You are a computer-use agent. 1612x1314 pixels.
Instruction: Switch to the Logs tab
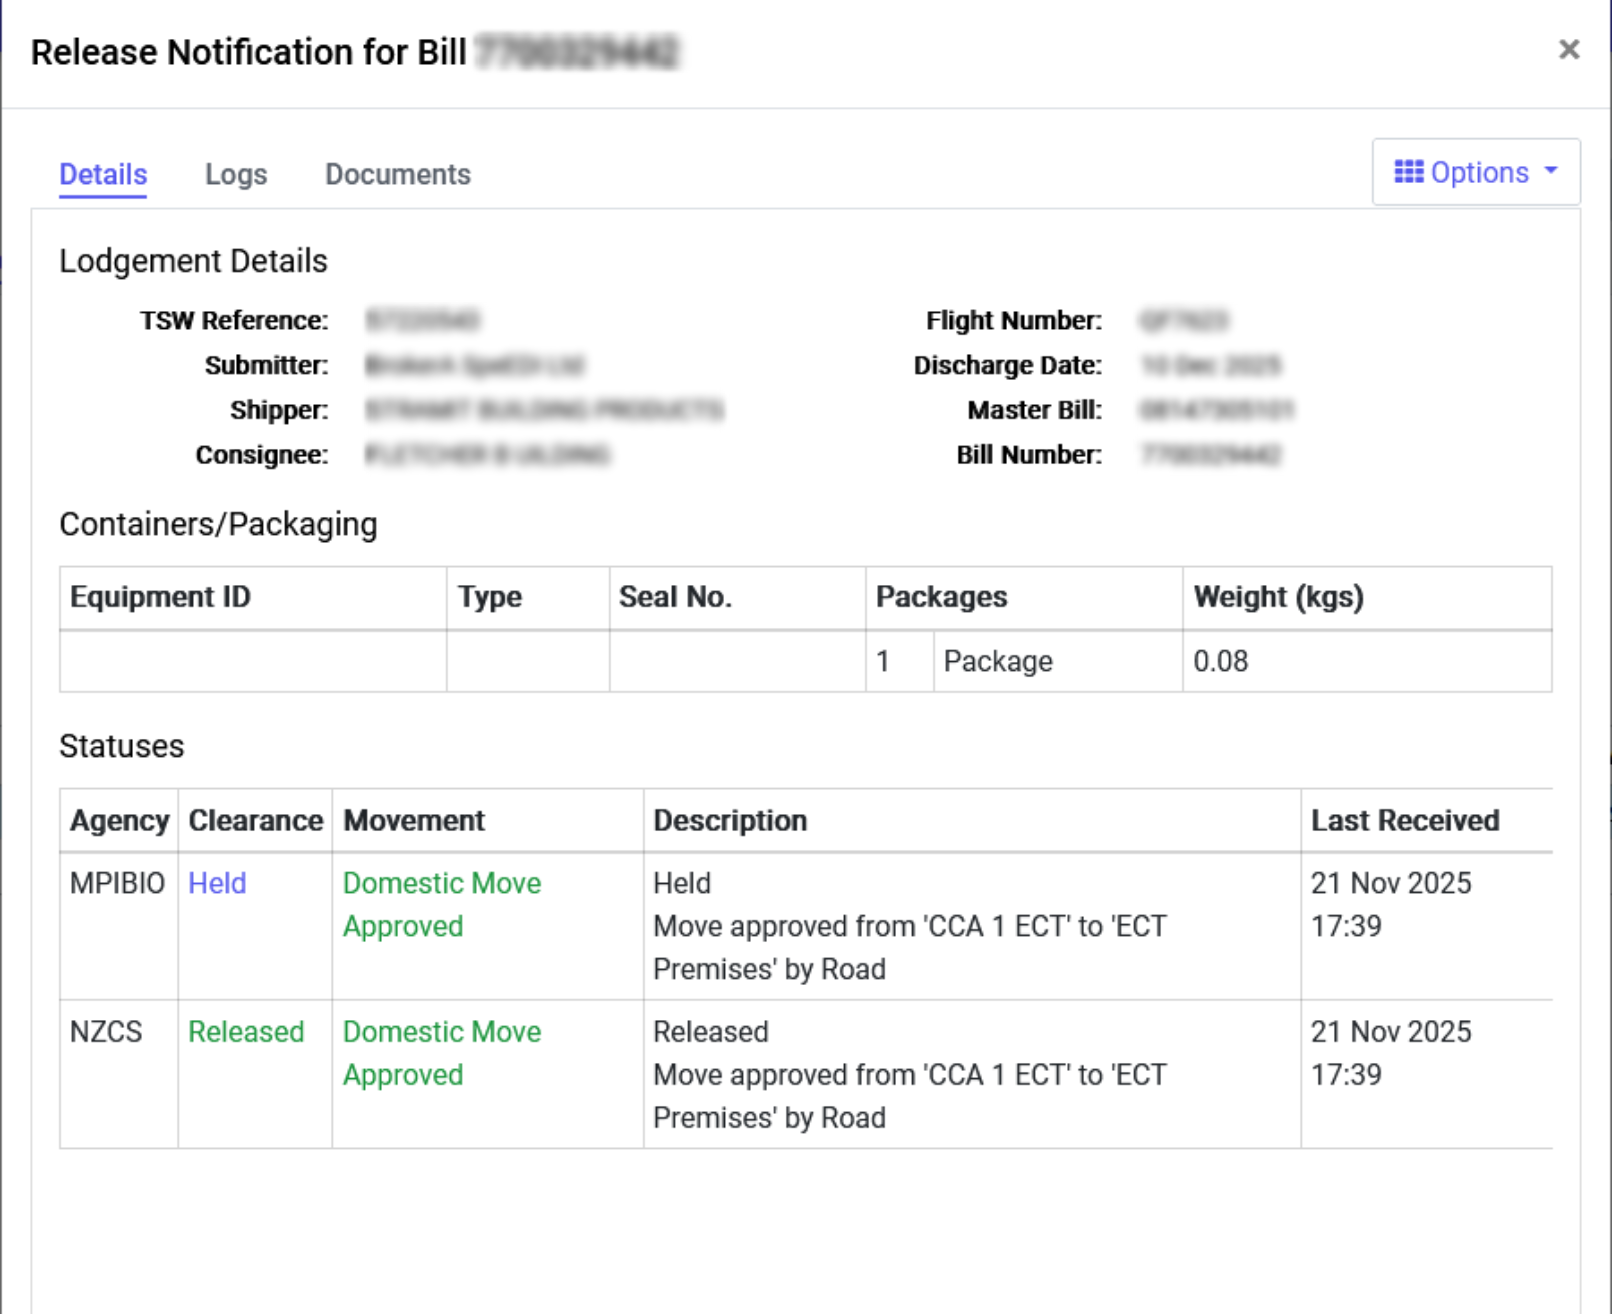coord(236,174)
